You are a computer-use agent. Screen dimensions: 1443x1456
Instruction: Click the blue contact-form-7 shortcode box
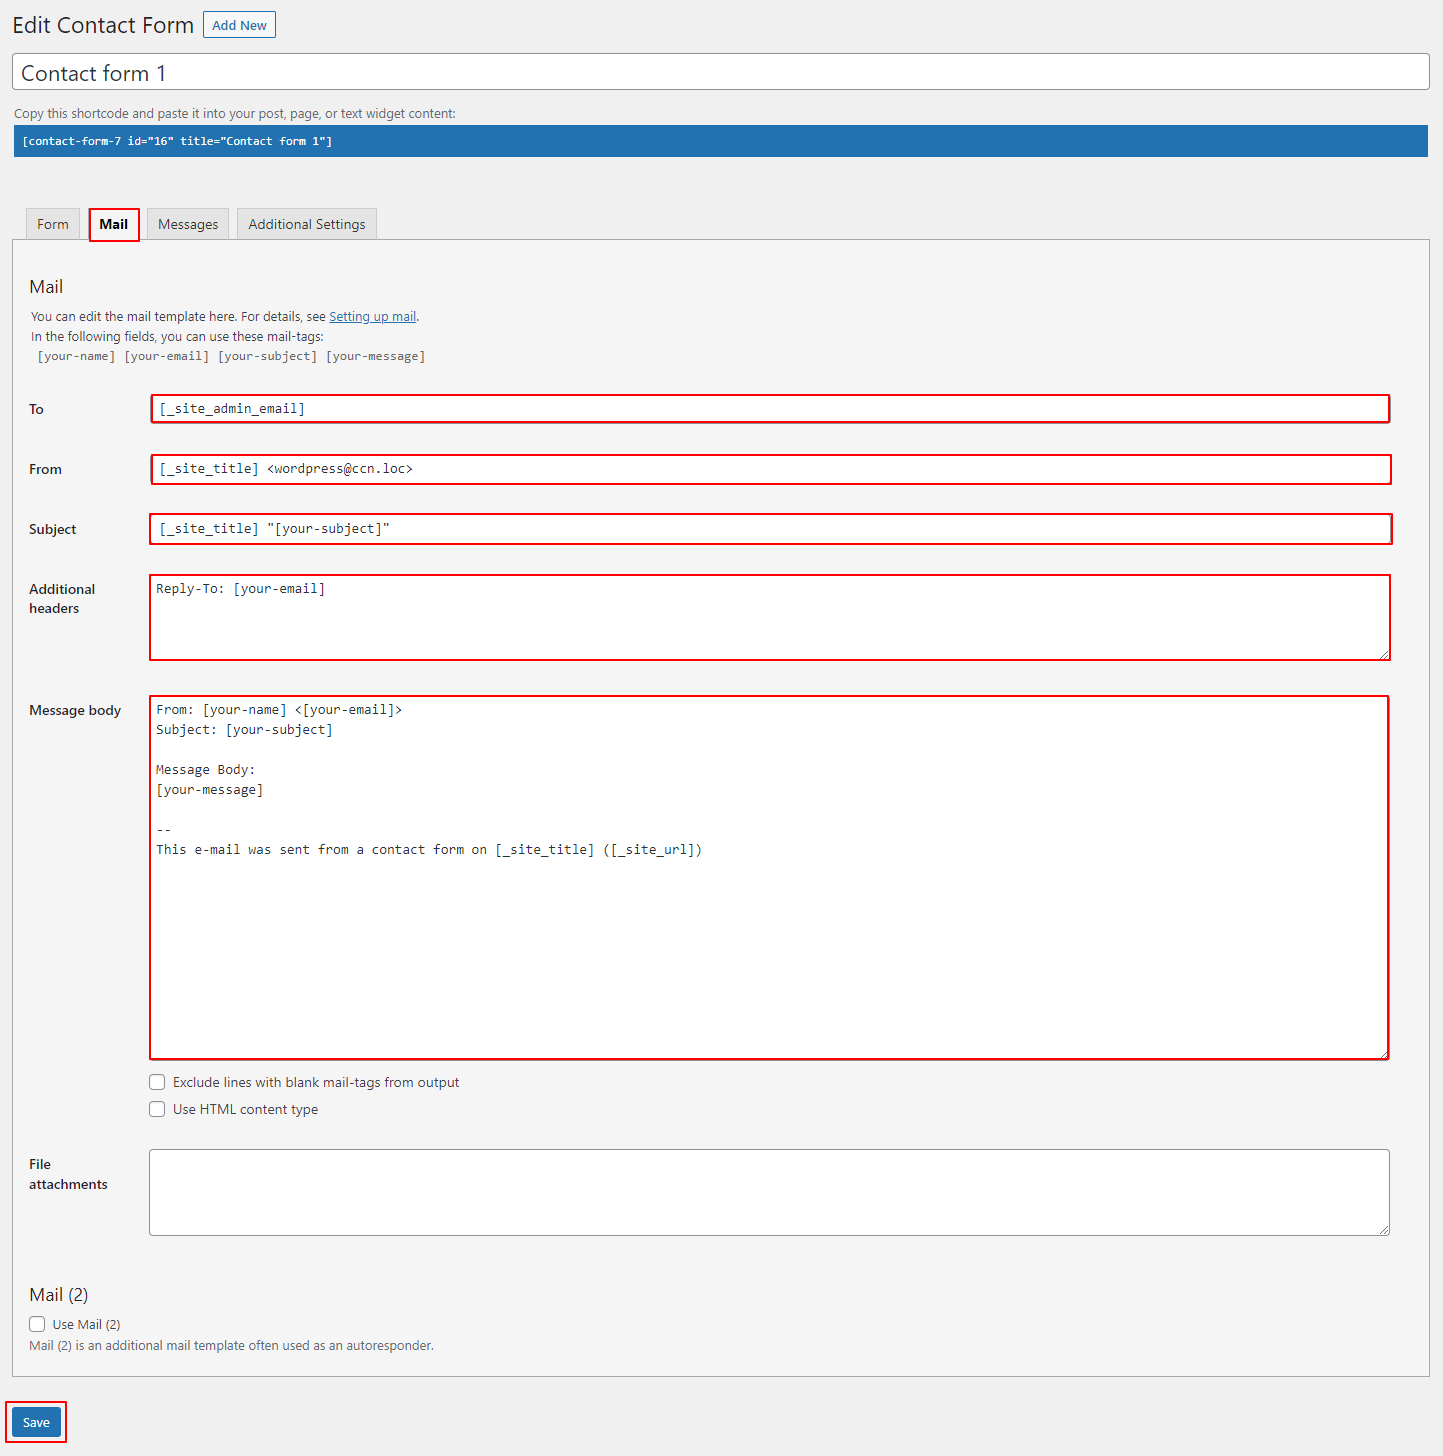click(720, 141)
